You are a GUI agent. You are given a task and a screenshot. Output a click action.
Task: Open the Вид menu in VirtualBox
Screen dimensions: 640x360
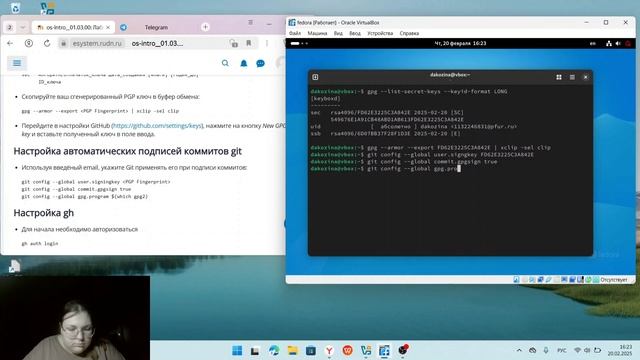point(338,33)
